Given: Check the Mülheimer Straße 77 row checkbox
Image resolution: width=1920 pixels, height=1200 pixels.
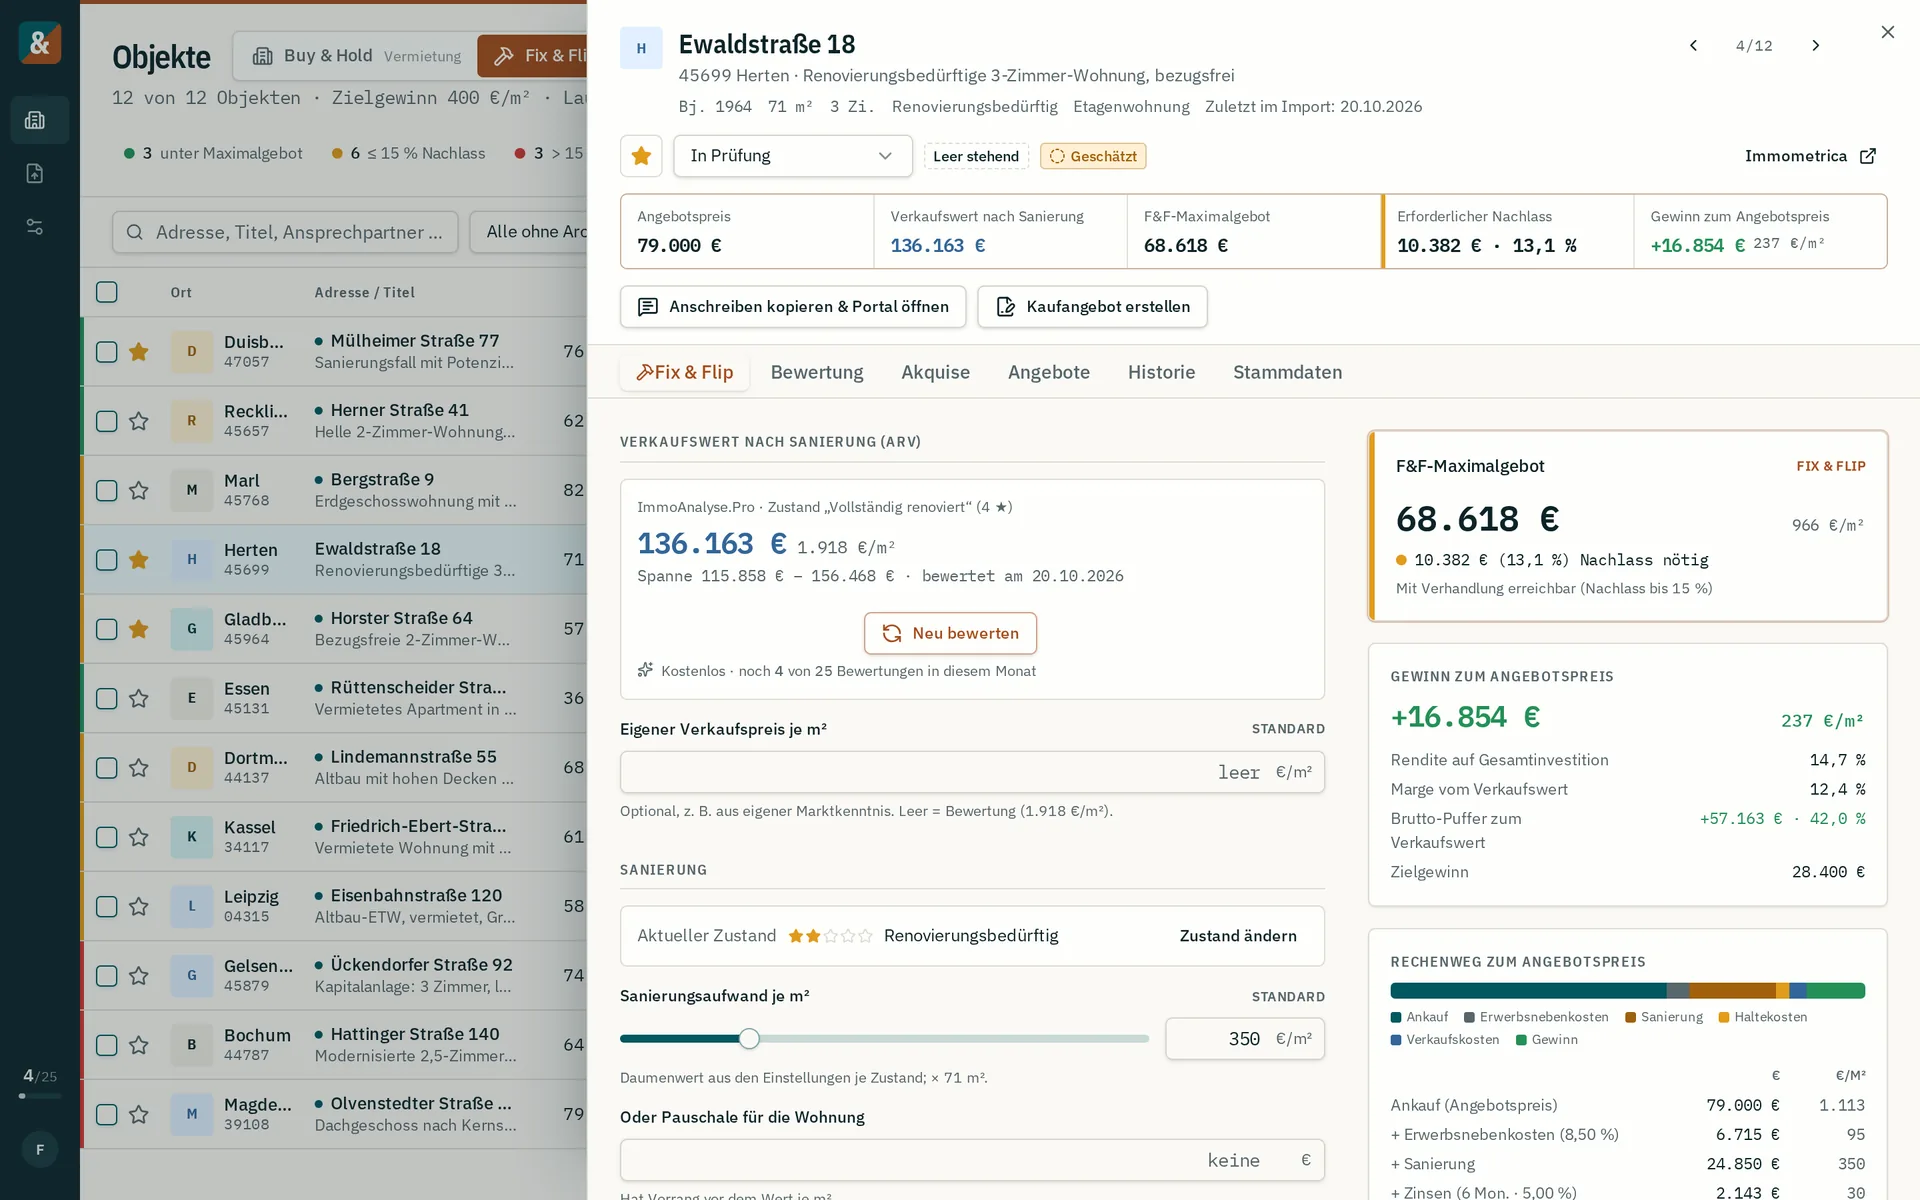Looking at the screenshot, I should 107,352.
